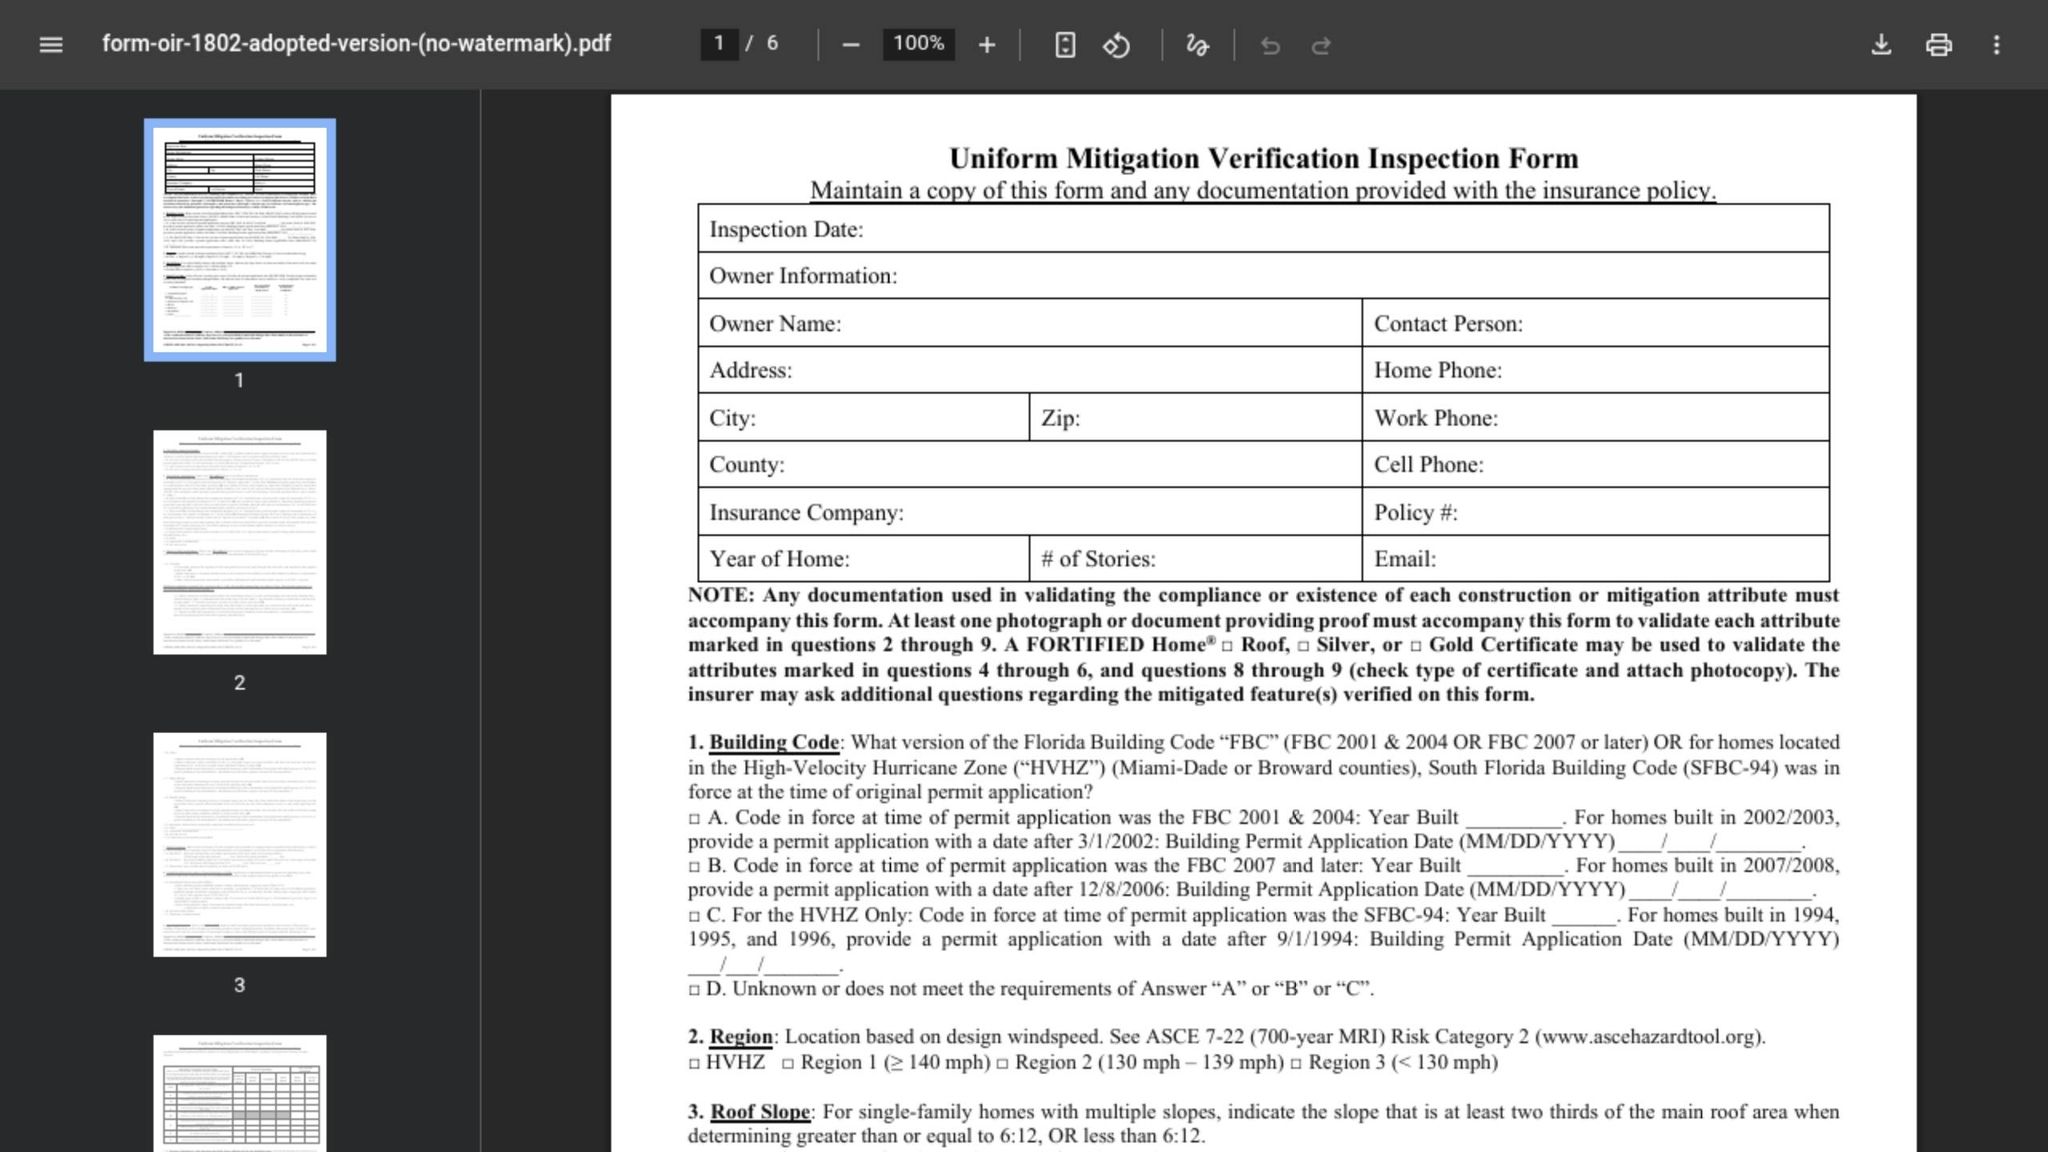This screenshot has width=2048, height=1152.
Task: Click the Email cell
Action: click(x=1596, y=558)
